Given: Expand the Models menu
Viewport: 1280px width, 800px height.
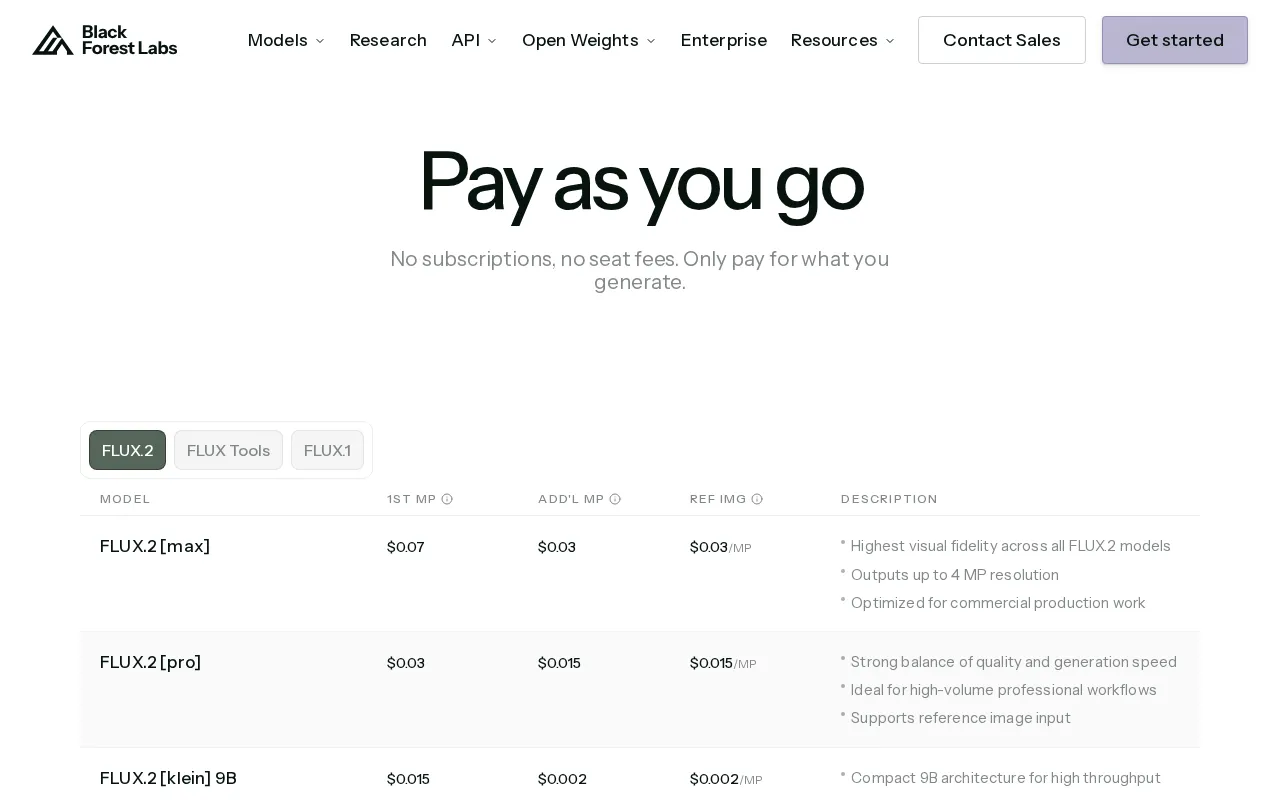Looking at the screenshot, I should pyautogui.click(x=286, y=40).
